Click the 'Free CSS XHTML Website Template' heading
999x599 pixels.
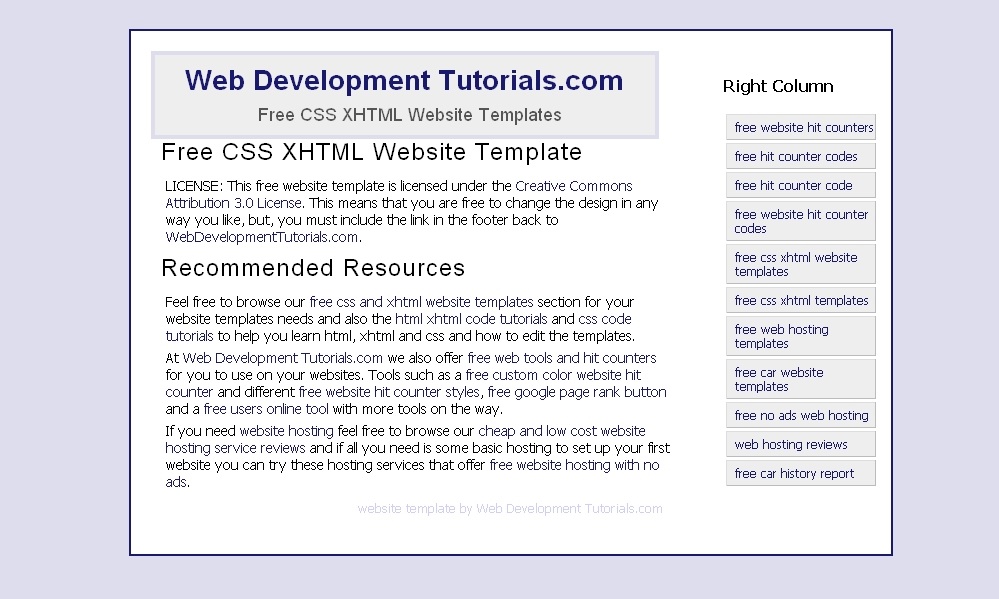pyautogui.click(x=371, y=152)
